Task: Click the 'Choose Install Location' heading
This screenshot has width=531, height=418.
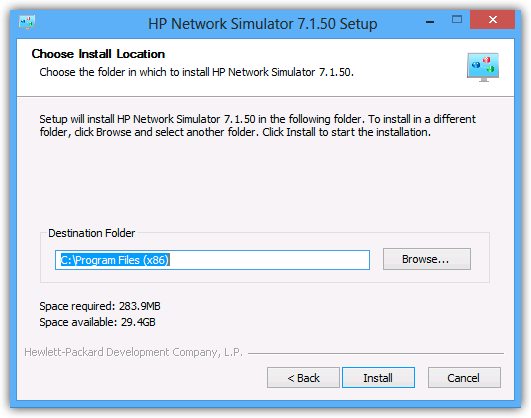Action: click(98, 54)
